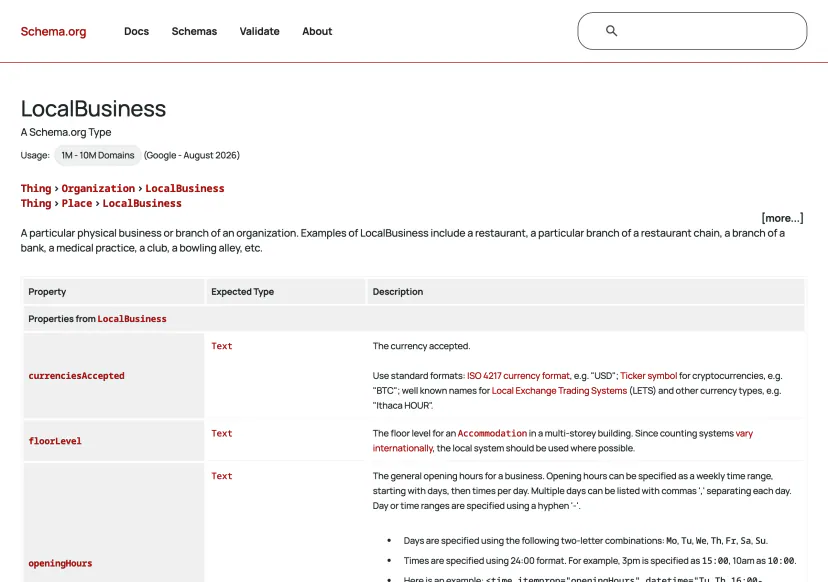Open Text type for floorLevel
828x582 pixels.
pos(222,433)
